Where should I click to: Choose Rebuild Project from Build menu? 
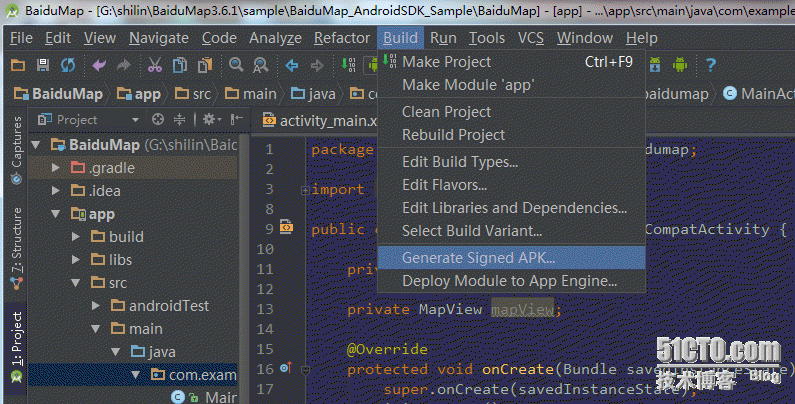512,135
